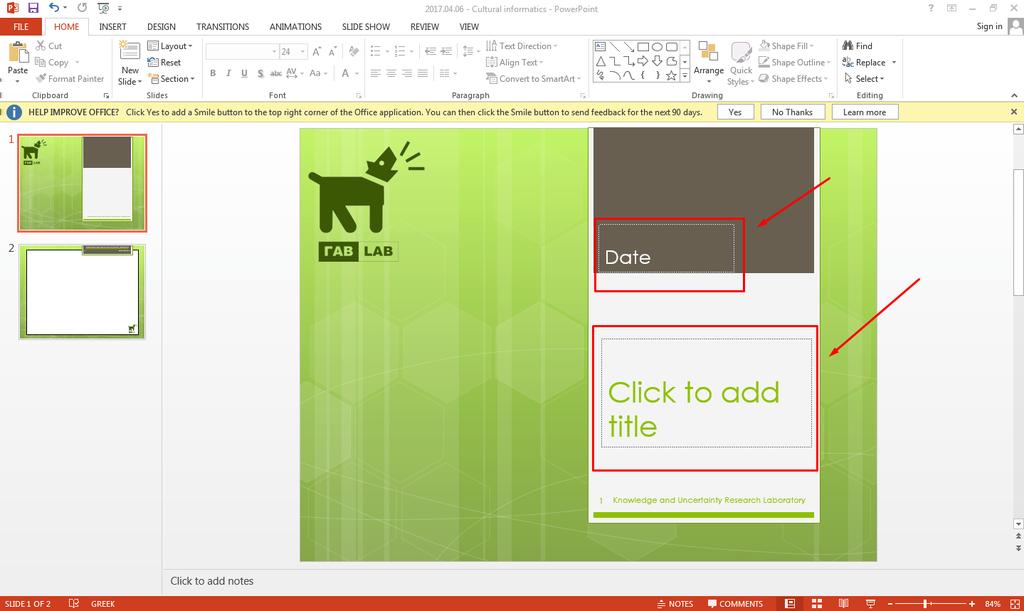This screenshot has width=1024, height=611.
Task: Expand the shapes gallery More arrow
Action: coord(685,76)
